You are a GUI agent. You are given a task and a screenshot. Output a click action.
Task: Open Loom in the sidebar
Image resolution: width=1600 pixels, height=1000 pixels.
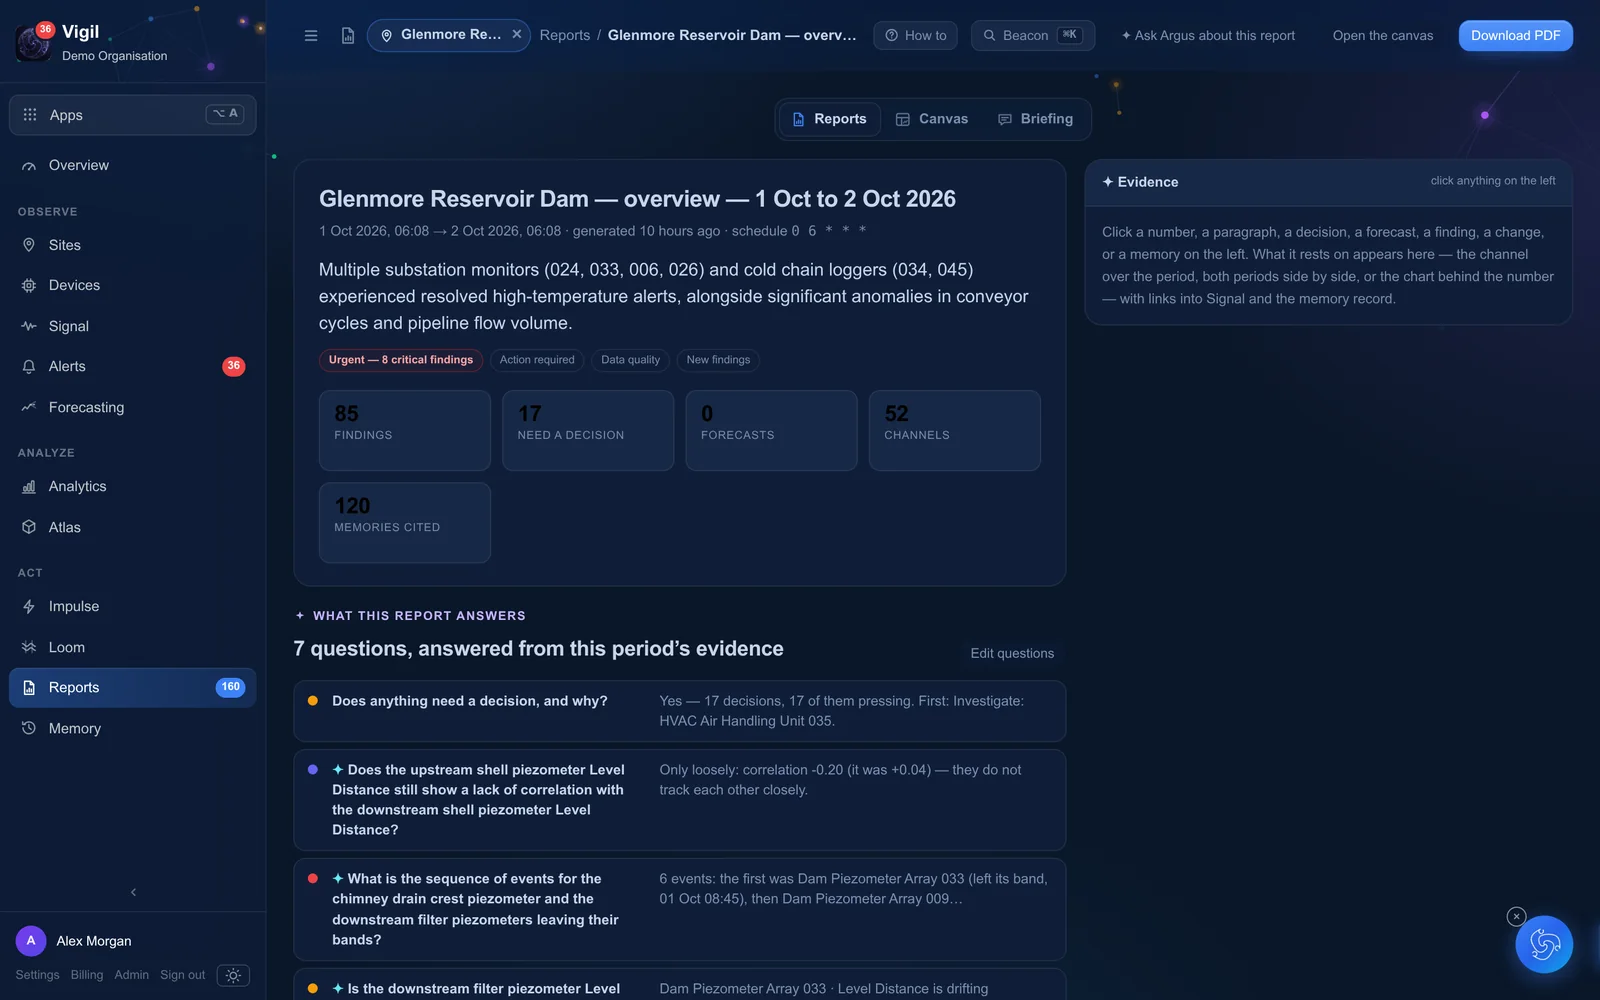pos(133,647)
